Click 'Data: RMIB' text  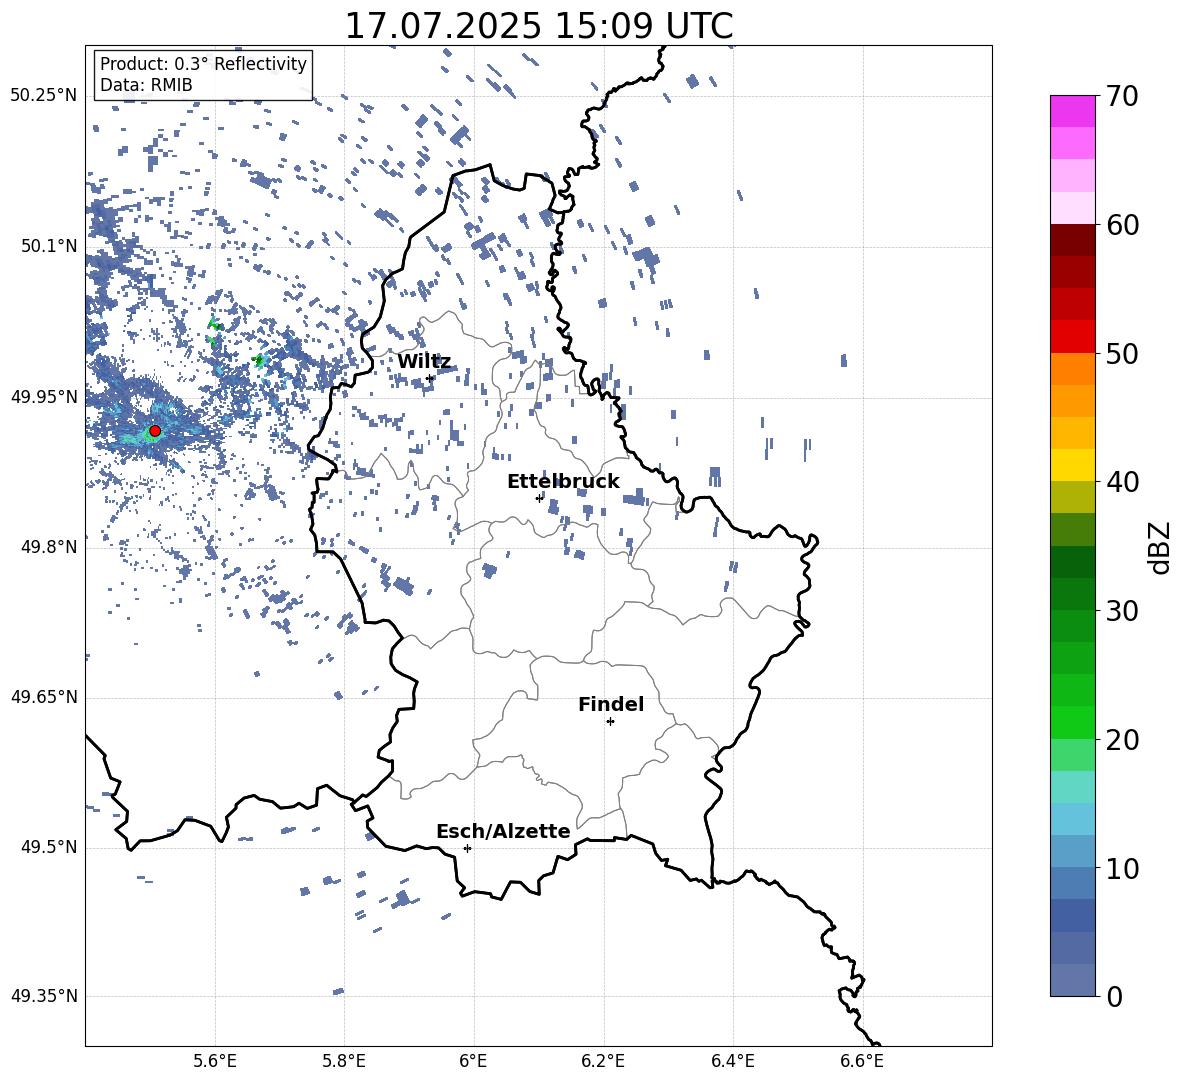click(x=146, y=85)
